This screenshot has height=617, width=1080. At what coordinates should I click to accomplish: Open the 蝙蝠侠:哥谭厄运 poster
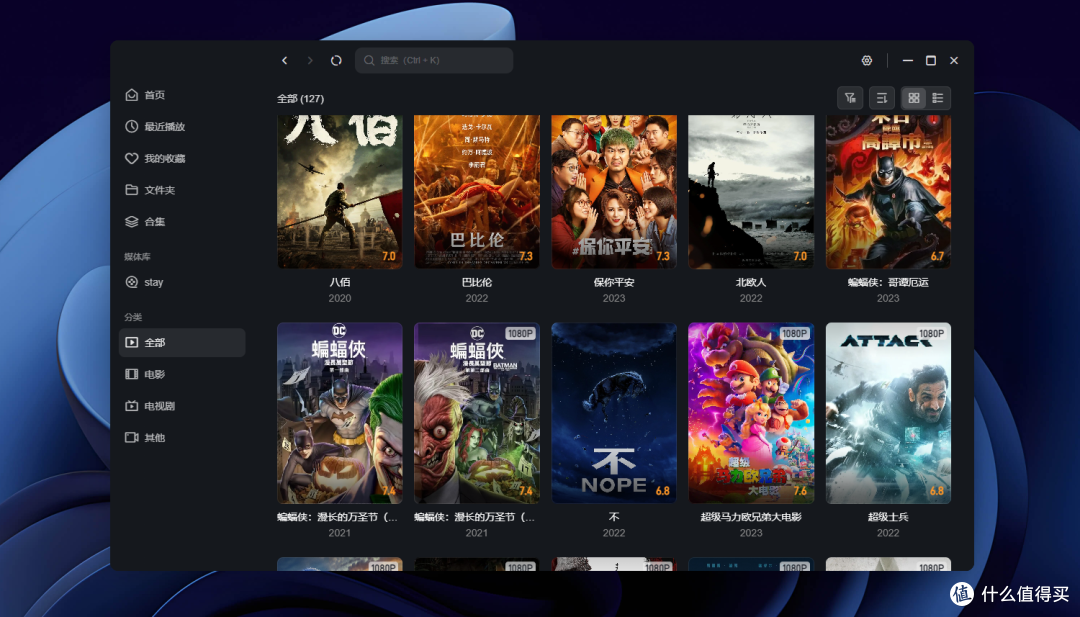tap(888, 191)
